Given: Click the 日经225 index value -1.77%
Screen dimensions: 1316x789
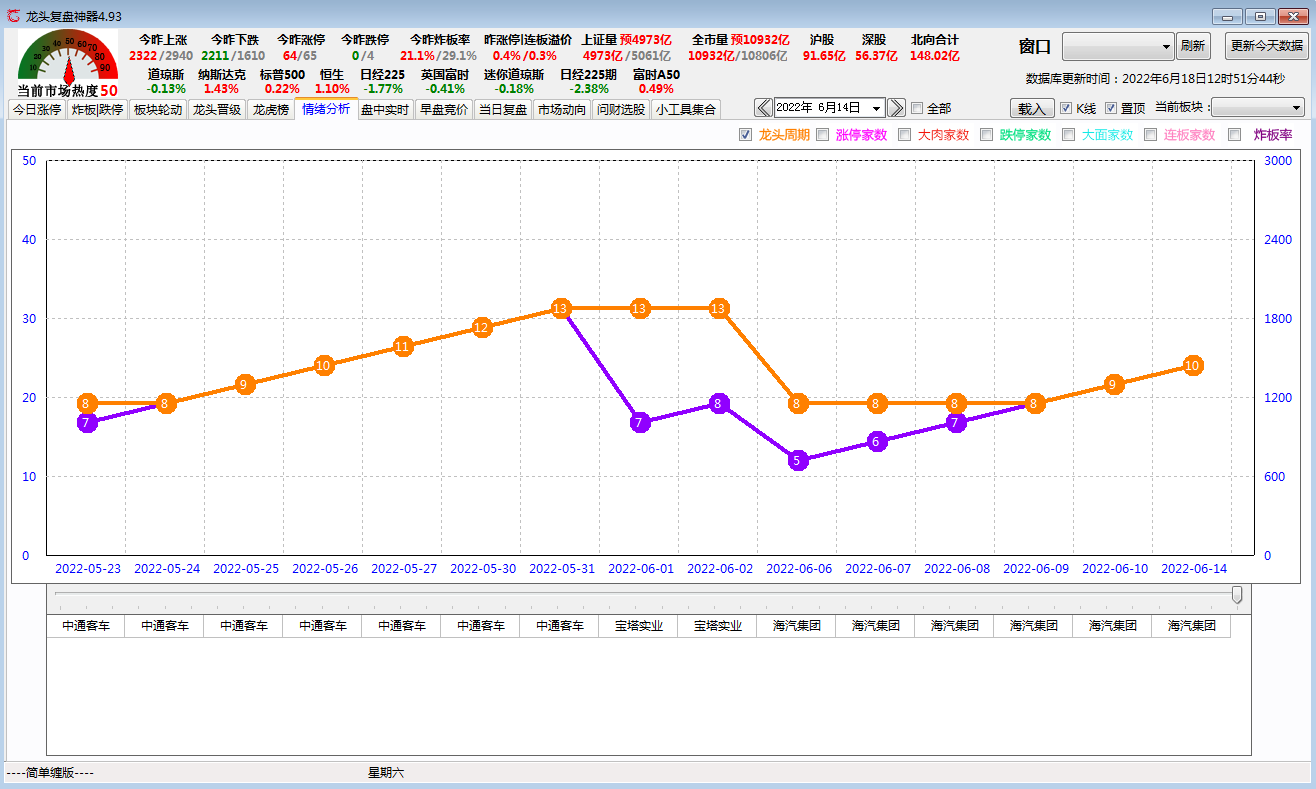Looking at the screenshot, I should tap(383, 89).
